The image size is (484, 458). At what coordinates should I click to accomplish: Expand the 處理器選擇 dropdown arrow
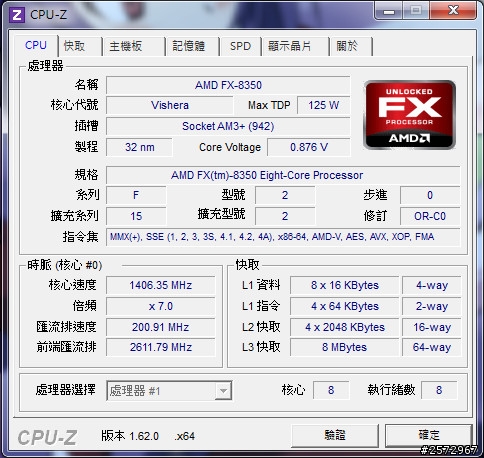coord(223,391)
